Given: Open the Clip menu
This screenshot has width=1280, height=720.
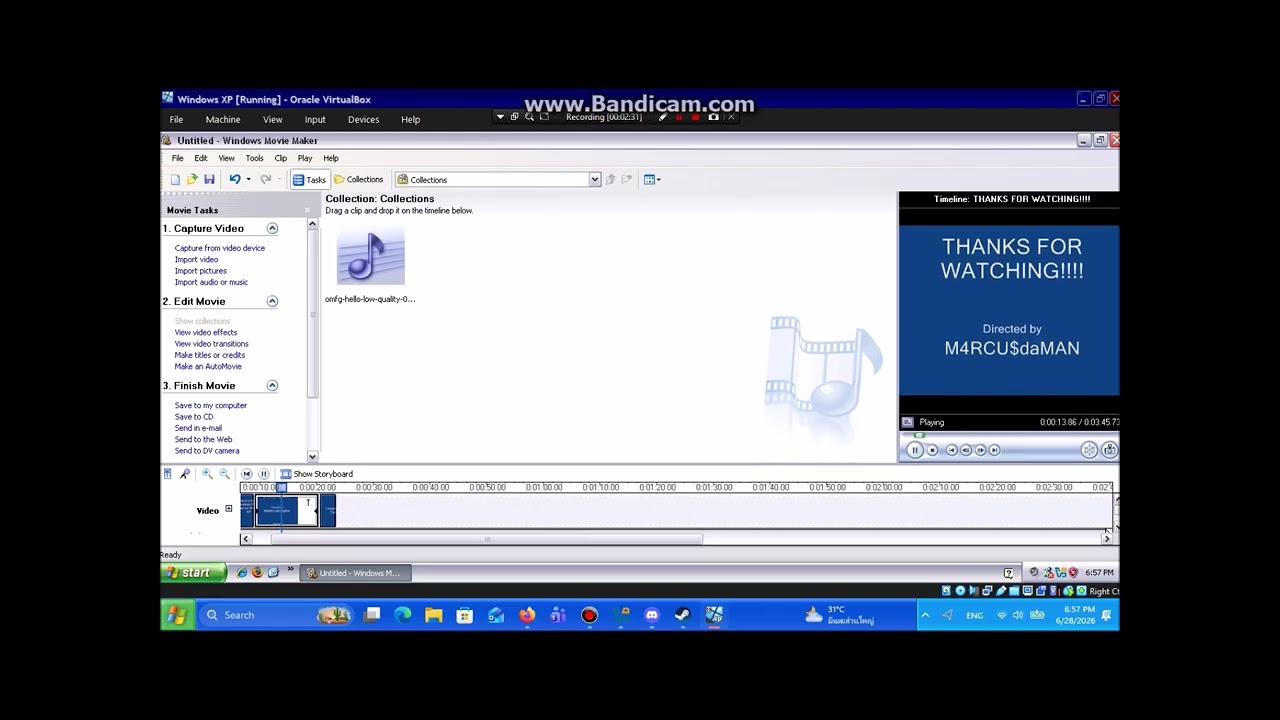Looking at the screenshot, I should [x=281, y=158].
